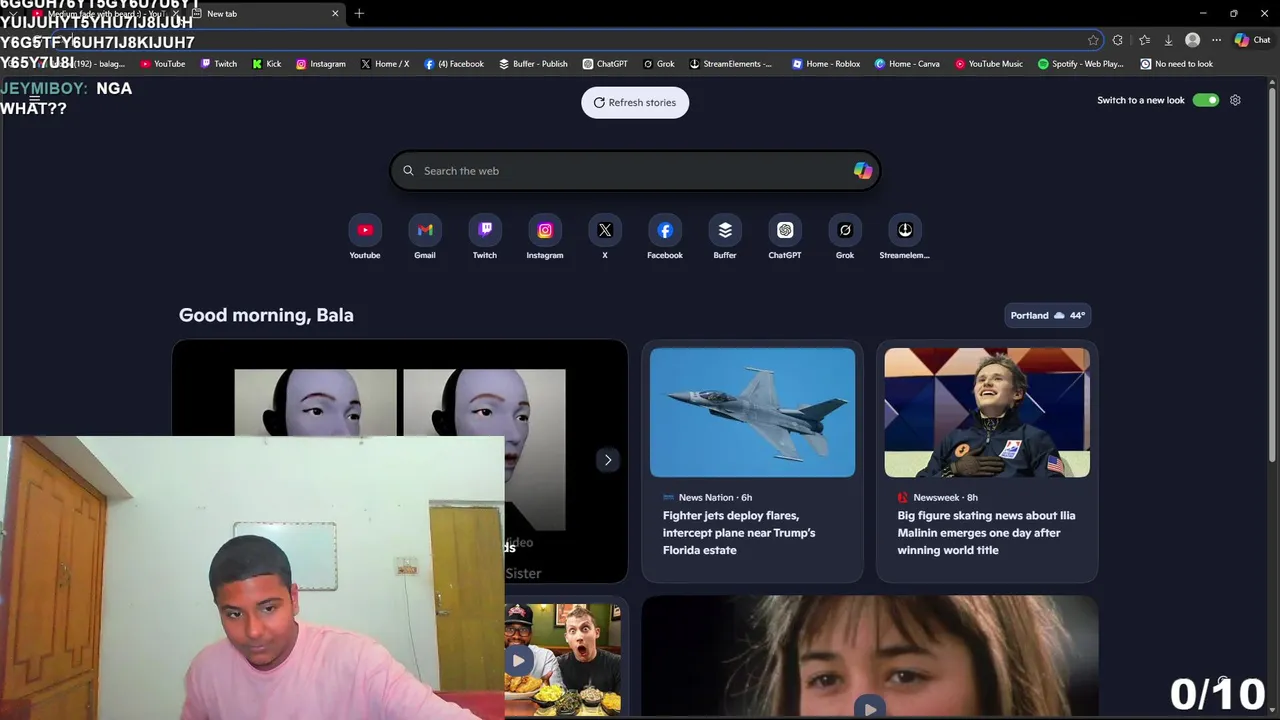Open Portland weather widget
1280x720 pixels.
pyautogui.click(x=1047, y=315)
